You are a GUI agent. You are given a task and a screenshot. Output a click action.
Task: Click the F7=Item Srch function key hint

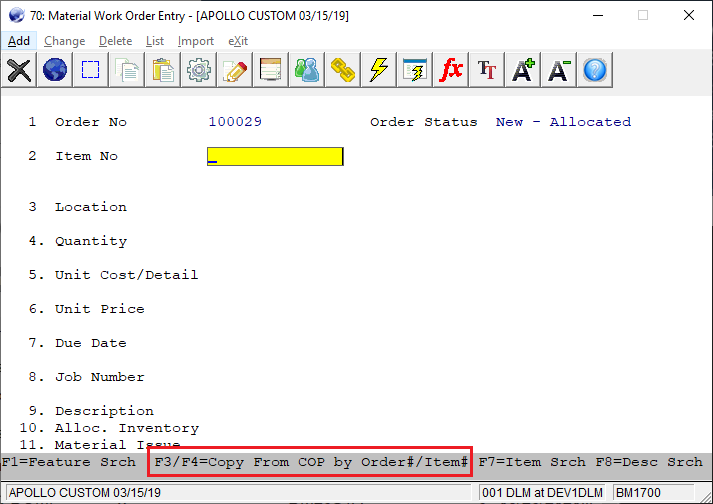[x=532, y=462]
